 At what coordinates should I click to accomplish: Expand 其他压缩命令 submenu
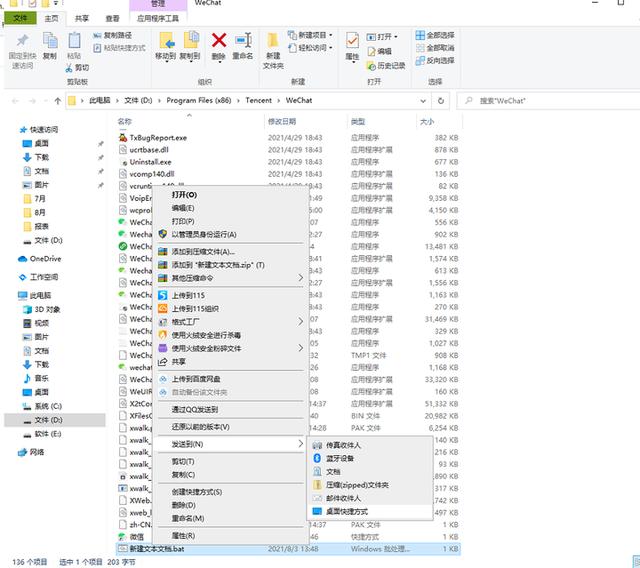(x=231, y=278)
